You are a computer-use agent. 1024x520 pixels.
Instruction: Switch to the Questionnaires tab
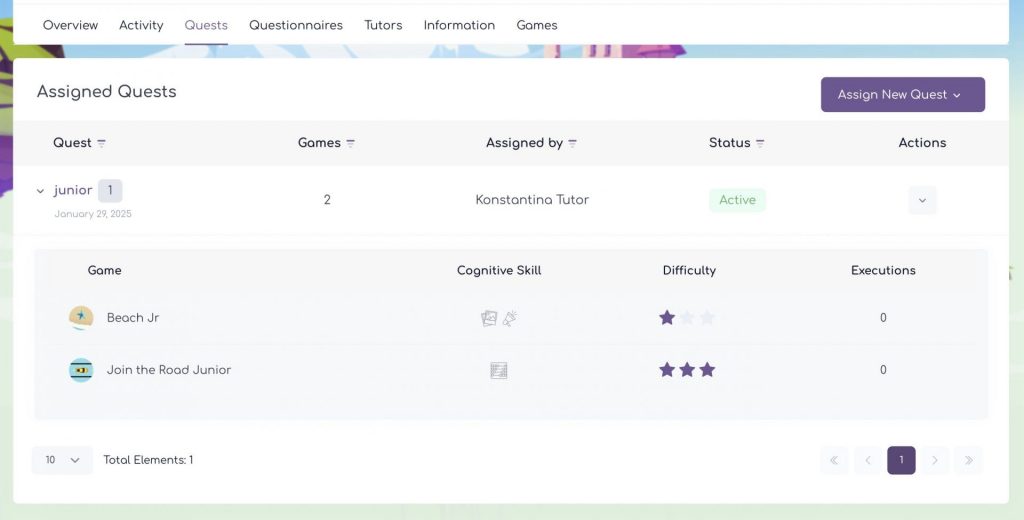point(296,25)
